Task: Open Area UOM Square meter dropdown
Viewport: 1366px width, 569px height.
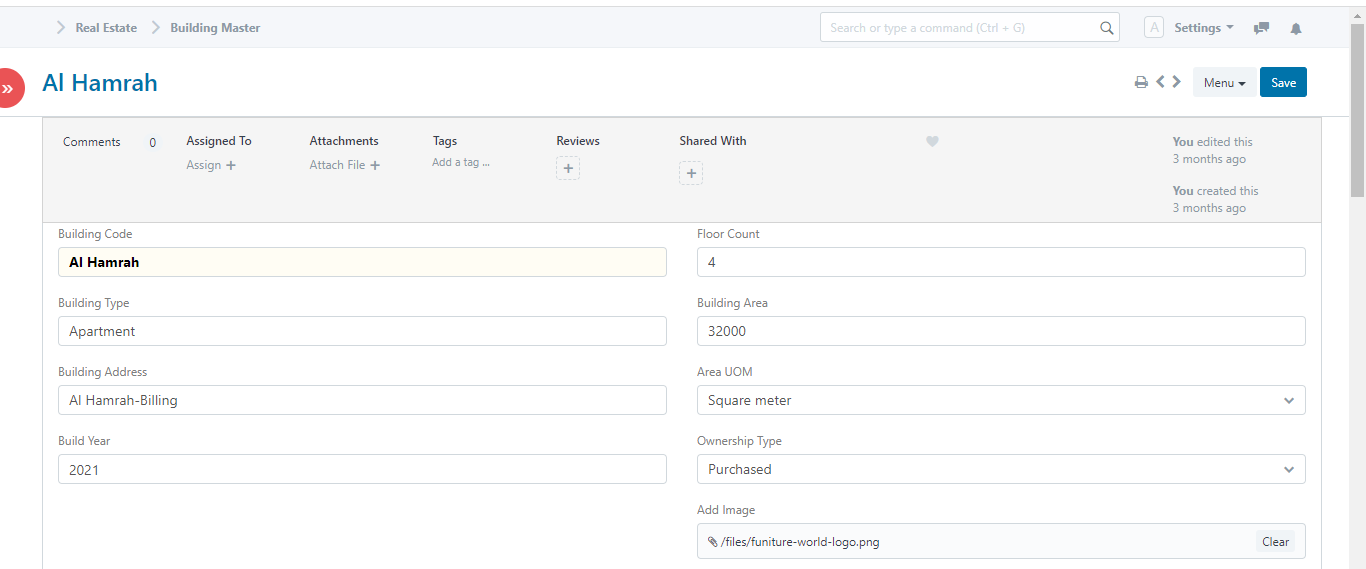Action: (1001, 400)
